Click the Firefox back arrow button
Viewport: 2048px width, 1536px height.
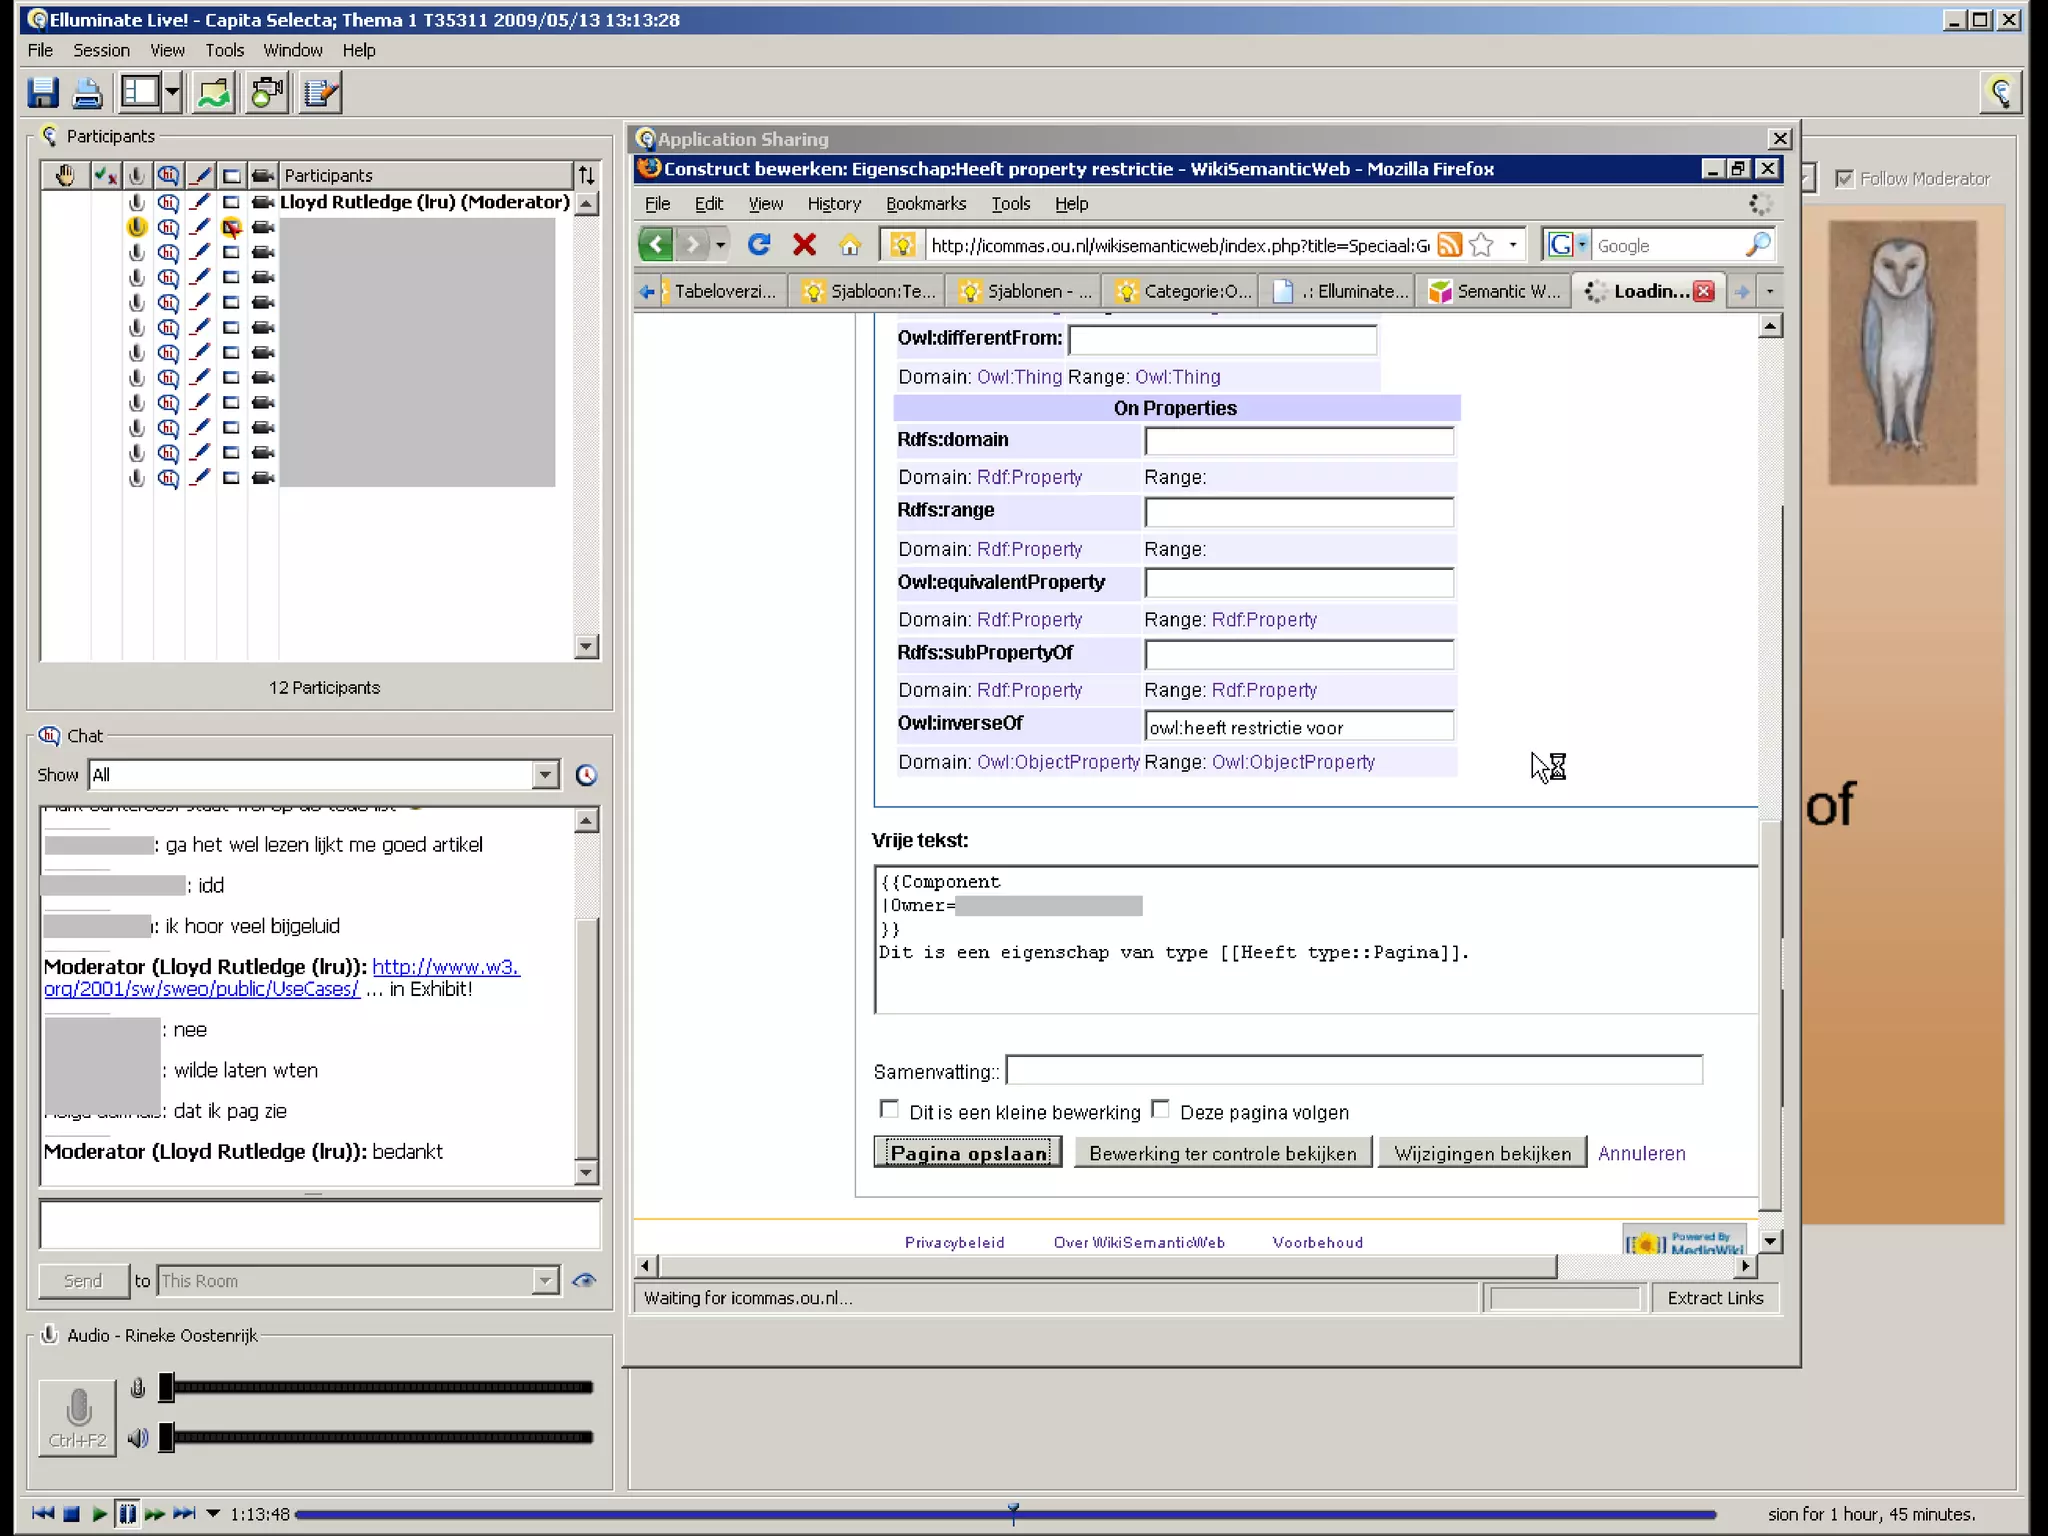point(656,245)
